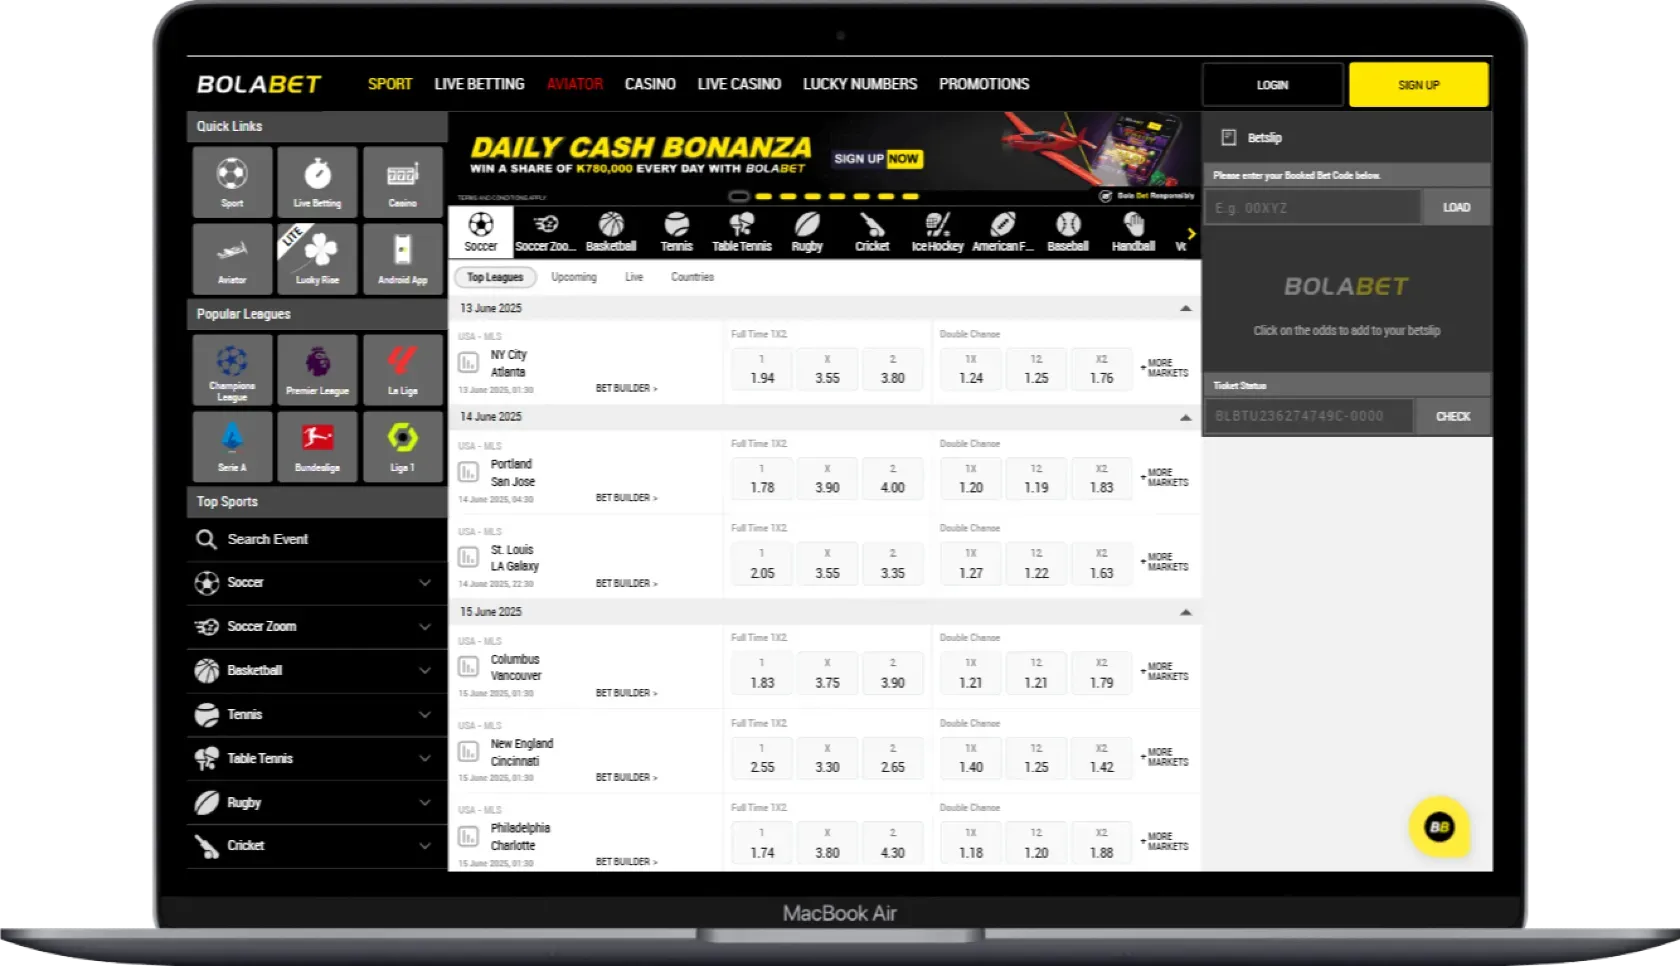Viewport: 1680px width, 966px height.
Task: Focus the booked bet code input field
Action: click(1312, 207)
